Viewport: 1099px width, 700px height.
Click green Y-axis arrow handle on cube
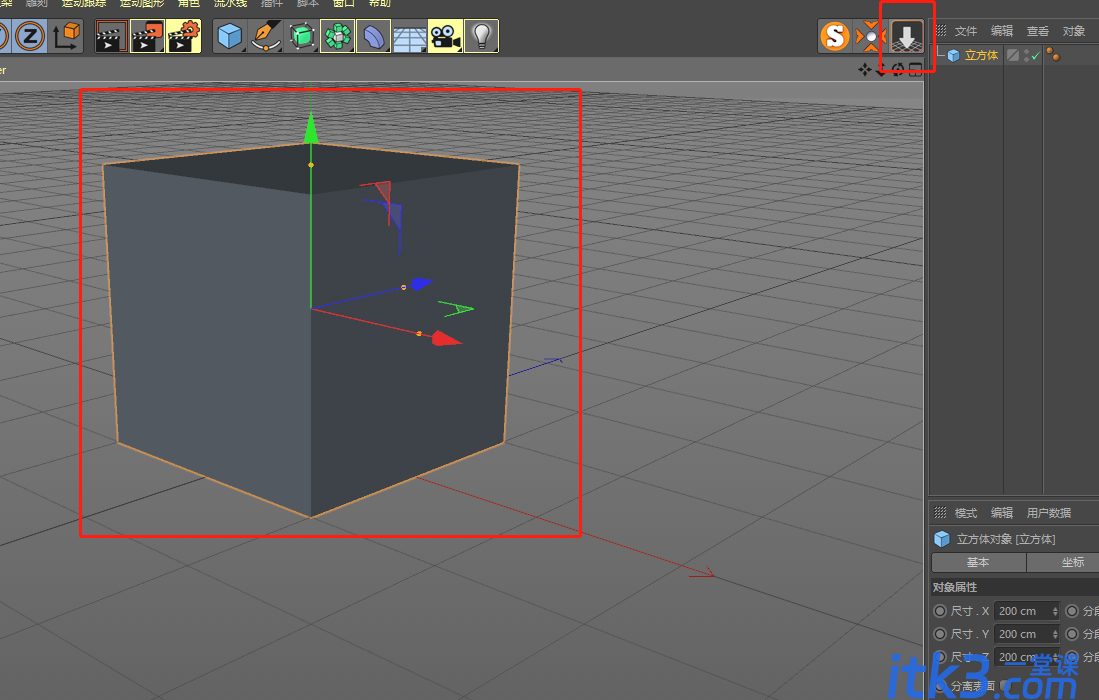(x=310, y=129)
